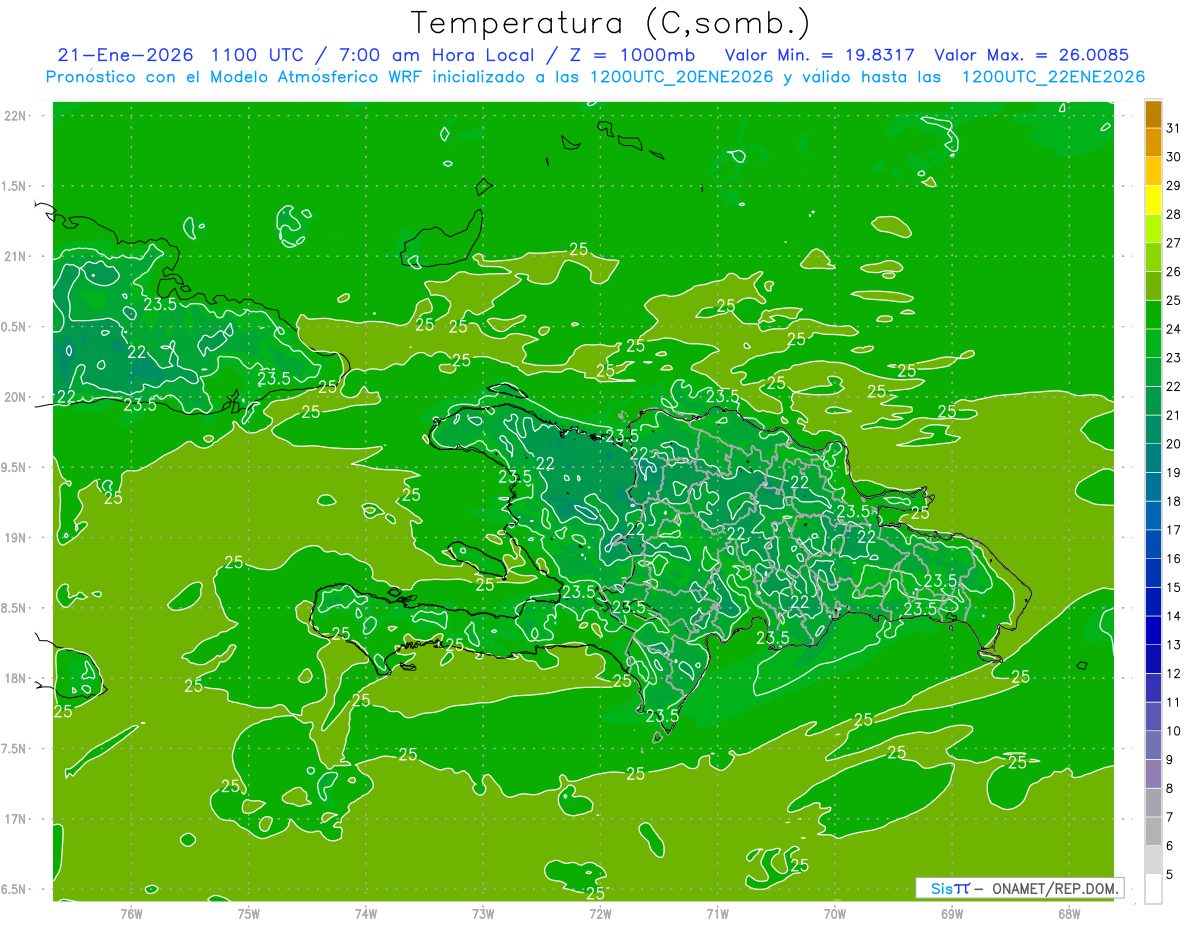The width and height of the screenshot is (1200, 927).
Task: Click the yellow colorbar swatch between 28 and 29
Action: (1153, 200)
